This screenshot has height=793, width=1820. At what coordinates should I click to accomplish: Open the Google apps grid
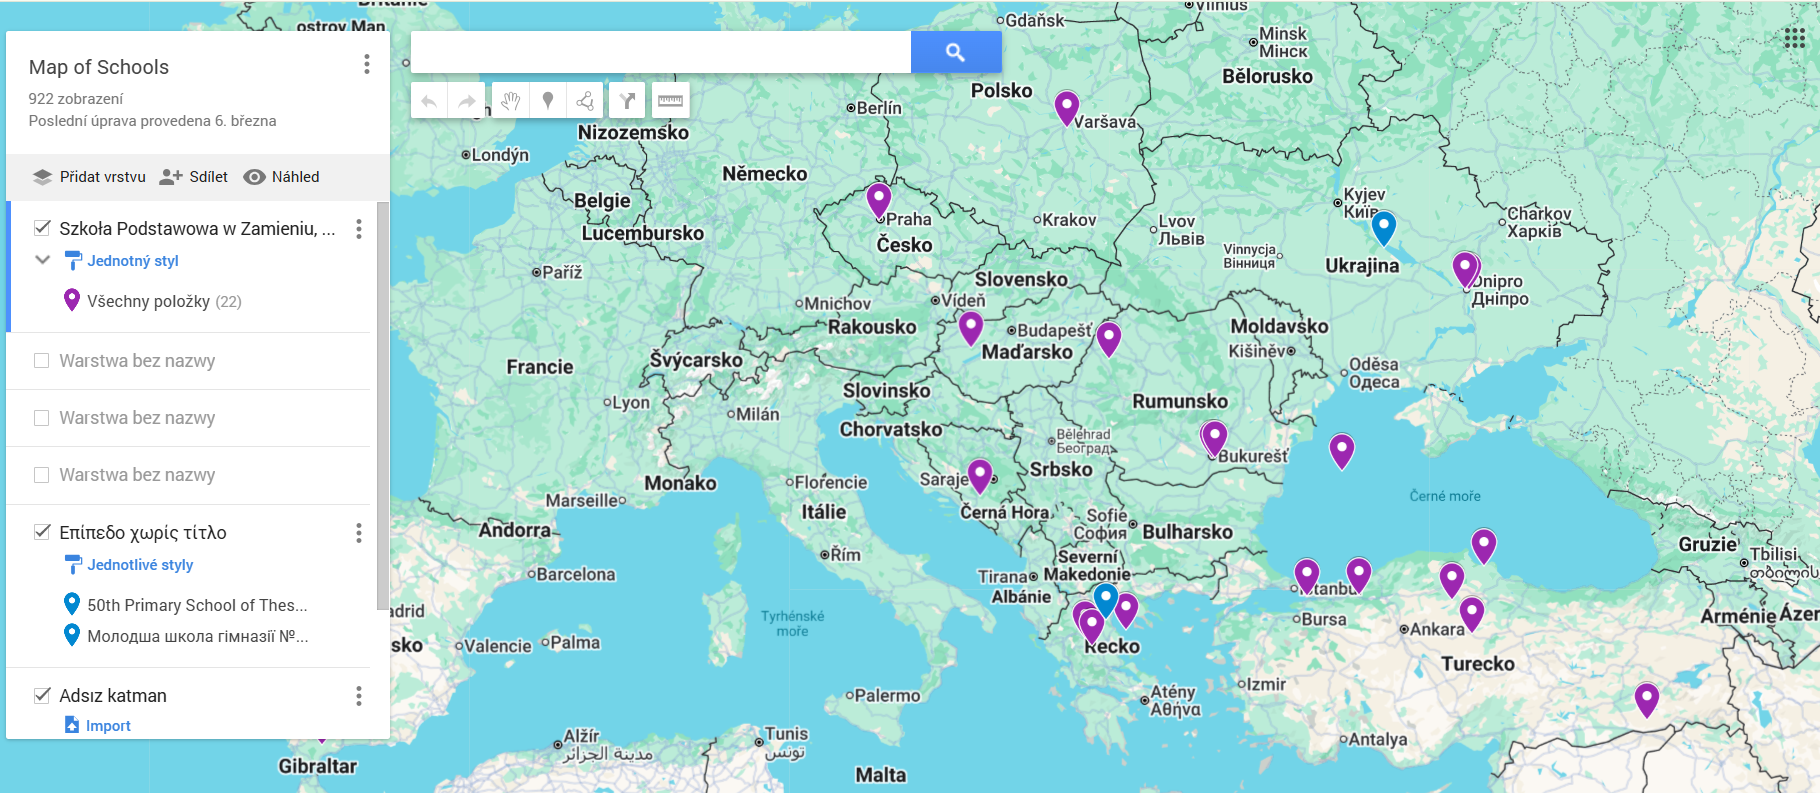pos(1794,38)
